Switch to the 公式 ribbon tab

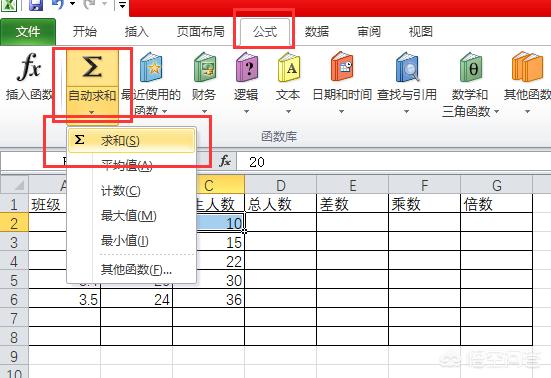coord(265,32)
